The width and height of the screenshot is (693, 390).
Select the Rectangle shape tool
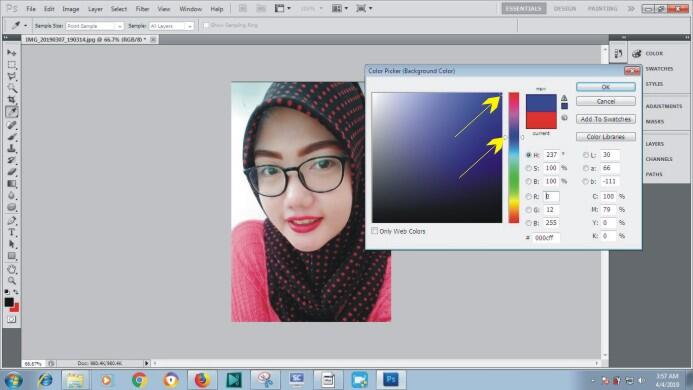coord(11,256)
